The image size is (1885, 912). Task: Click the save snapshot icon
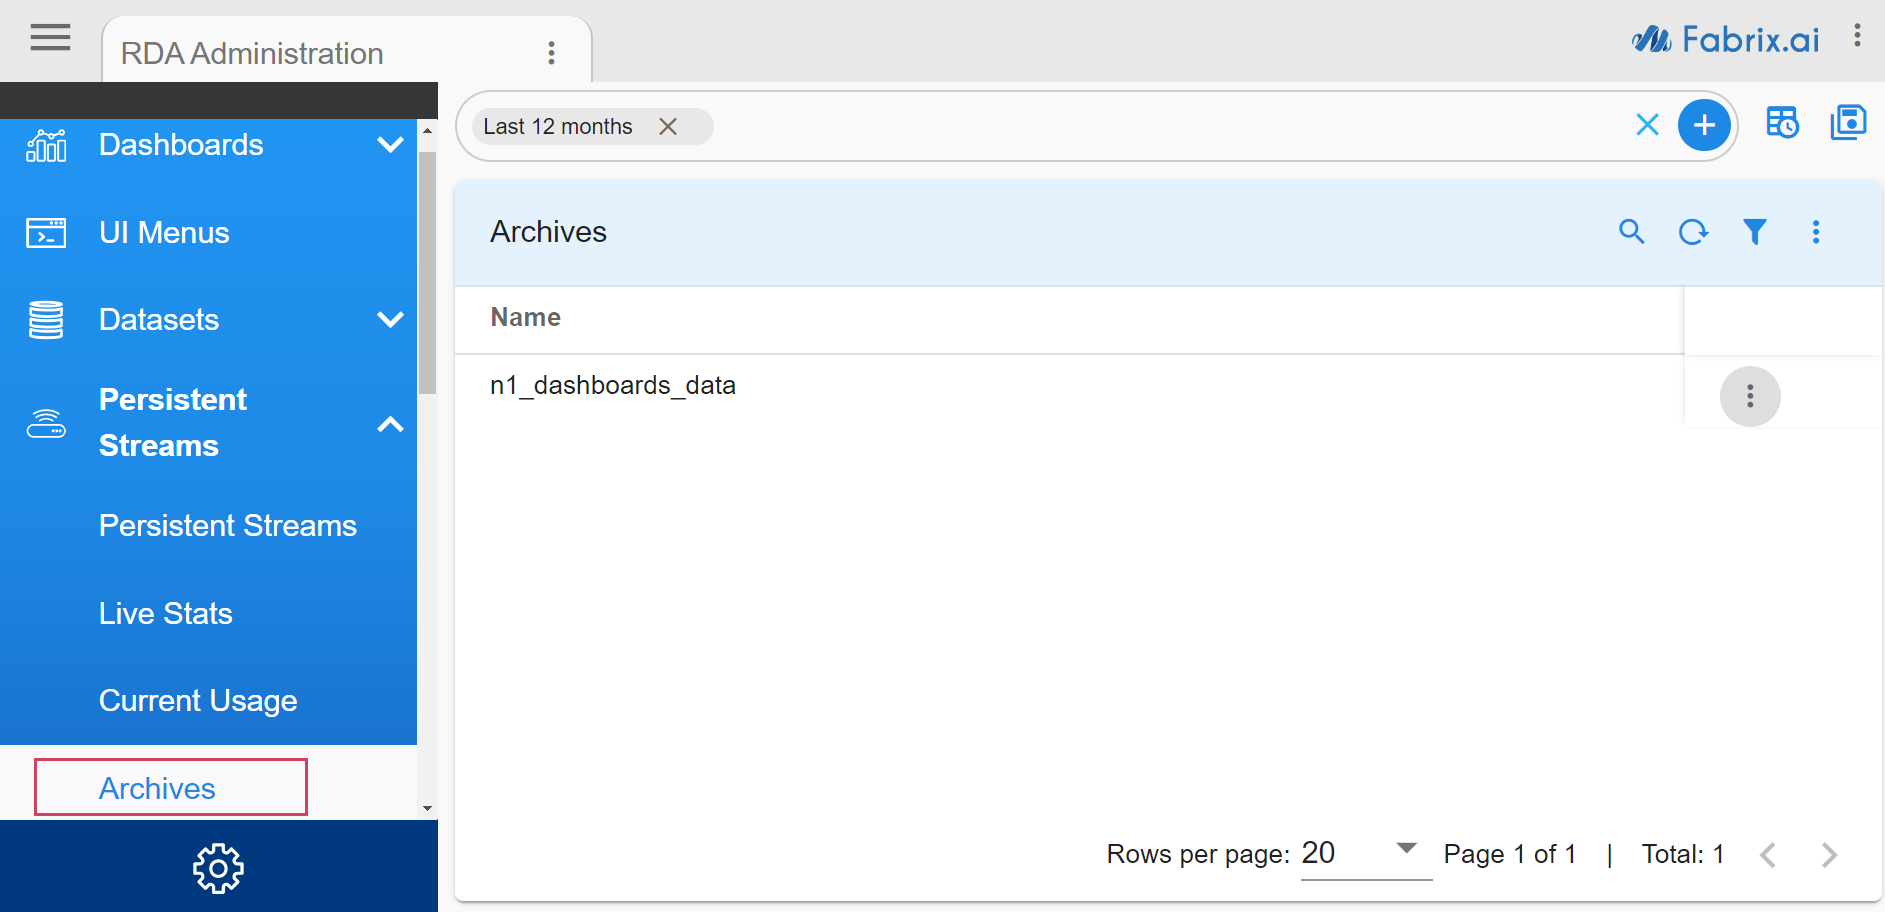pos(1848,123)
